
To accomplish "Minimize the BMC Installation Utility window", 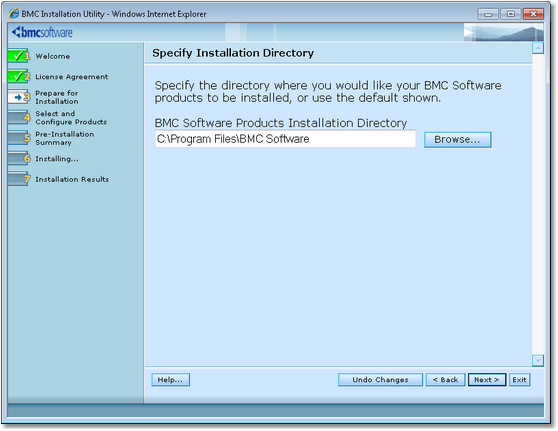I will coord(488,14).
